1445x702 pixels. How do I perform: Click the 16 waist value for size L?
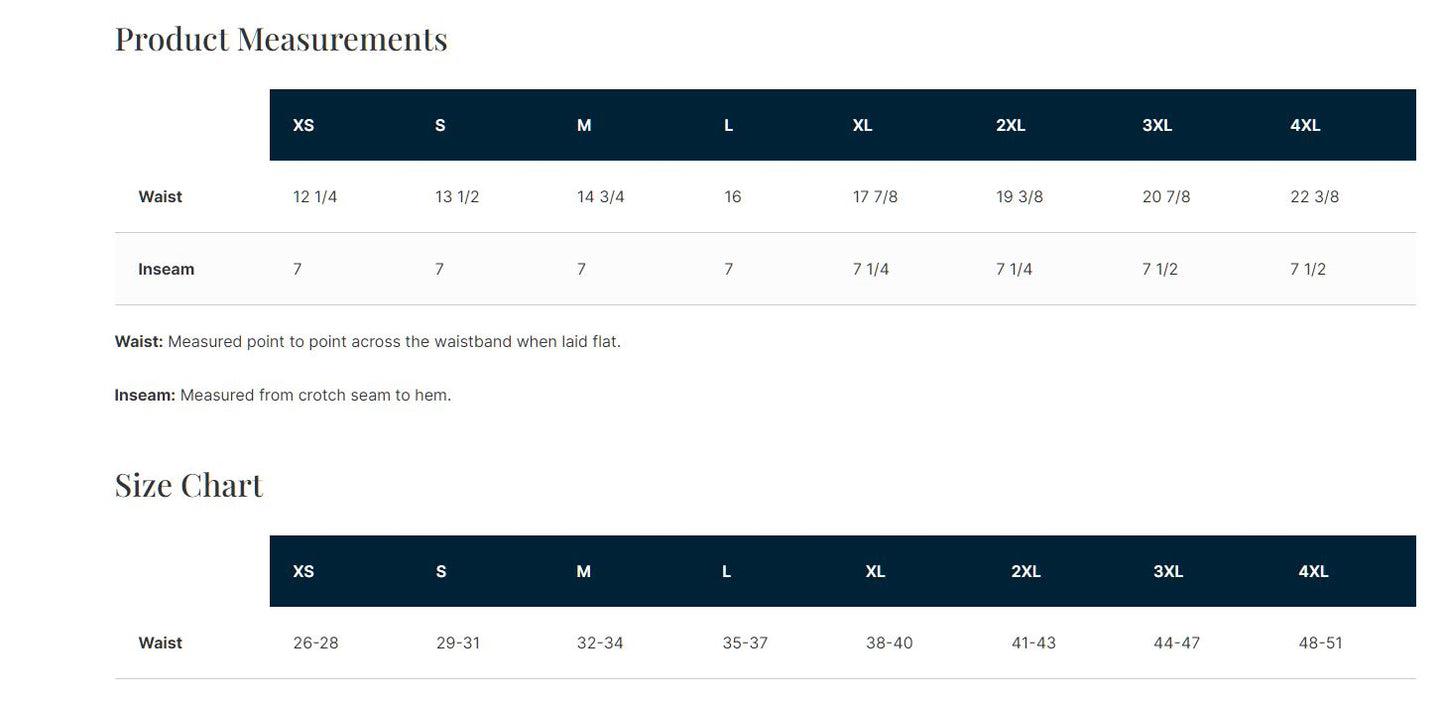pyautogui.click(x=733, y=197)
